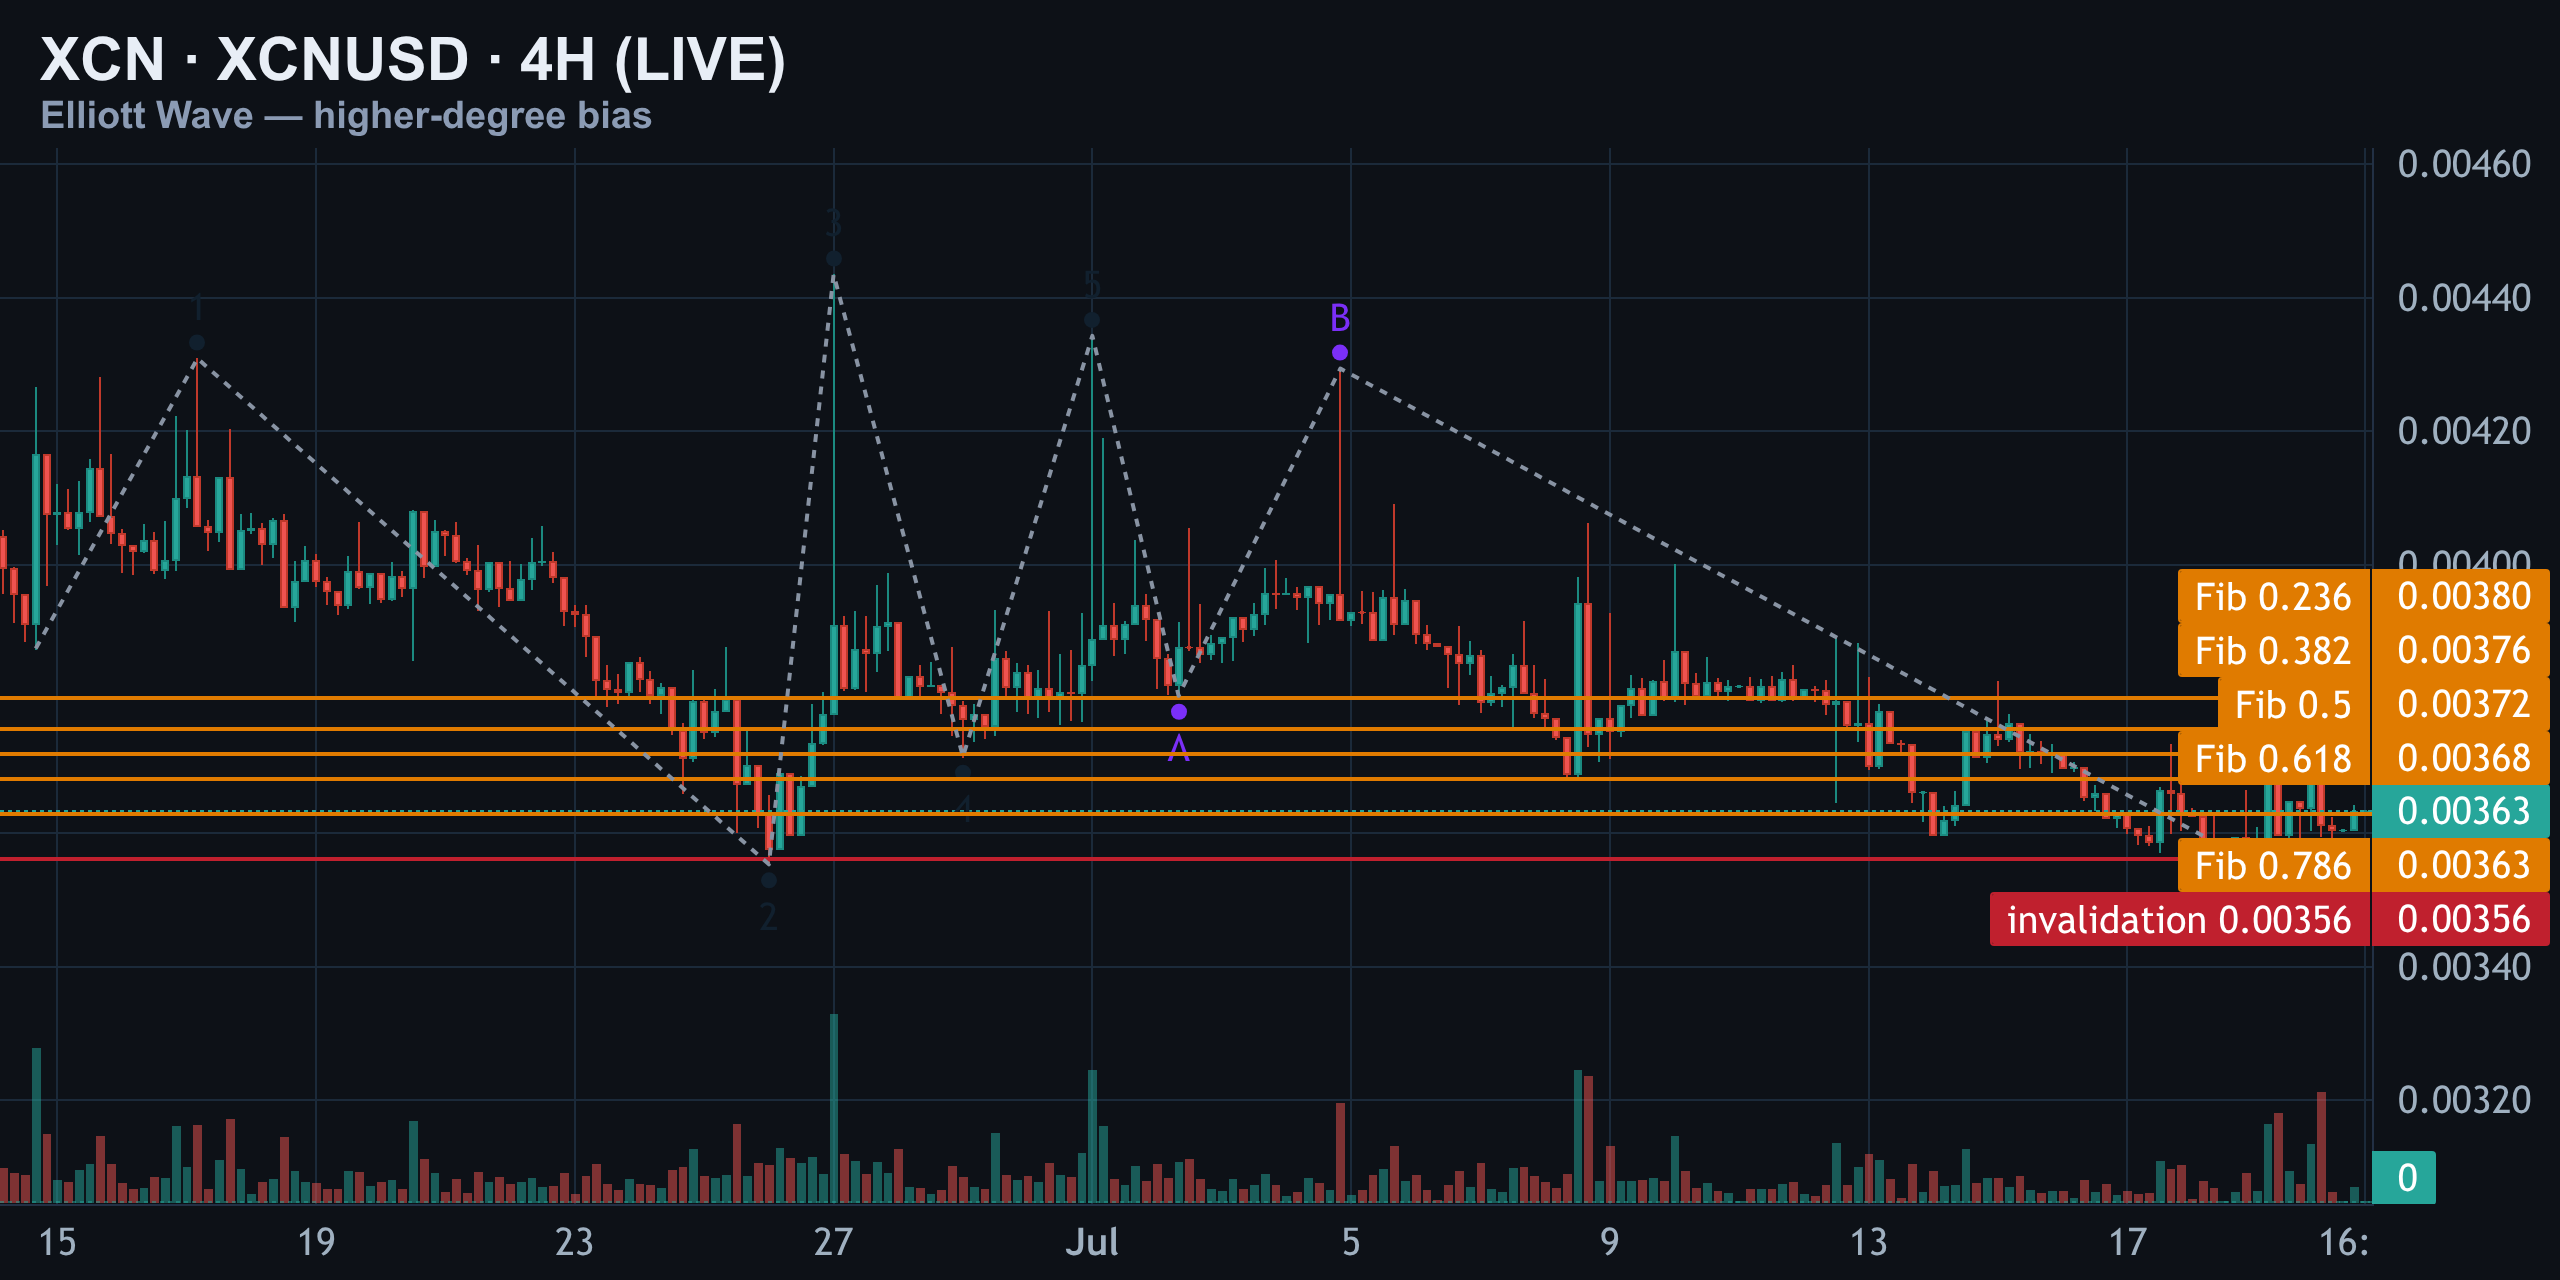2560x1280 pixels.
Task: Click the 0.00420 price axis label
Action: click(x=2464, y=431)
